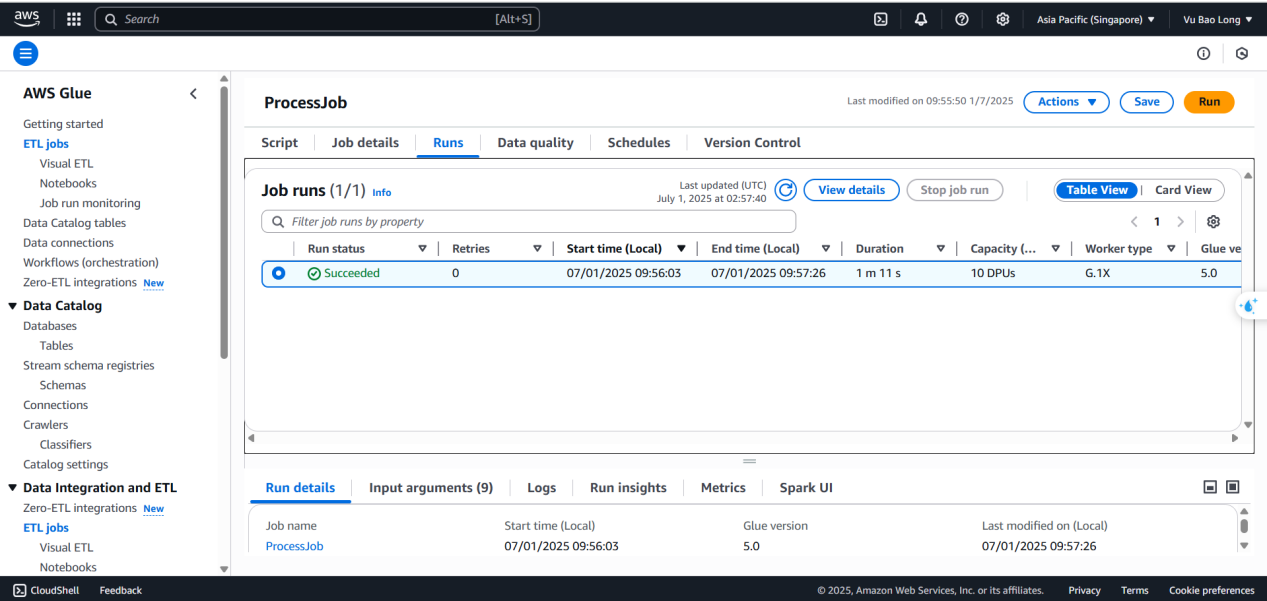Open the Amazon Q assistant icon
Viewport: 1267px width, 601px height.
(1250, 306)
